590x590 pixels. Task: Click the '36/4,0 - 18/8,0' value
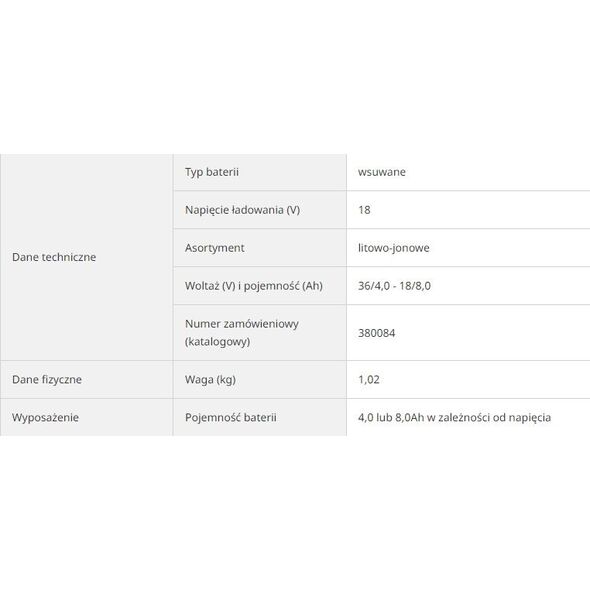394,286
